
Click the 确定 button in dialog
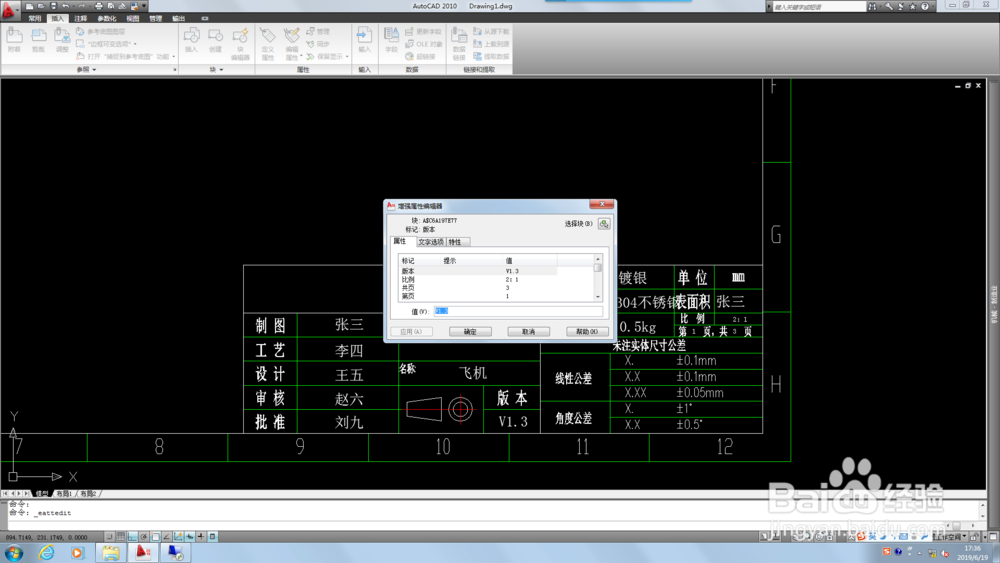coord(470,332)
